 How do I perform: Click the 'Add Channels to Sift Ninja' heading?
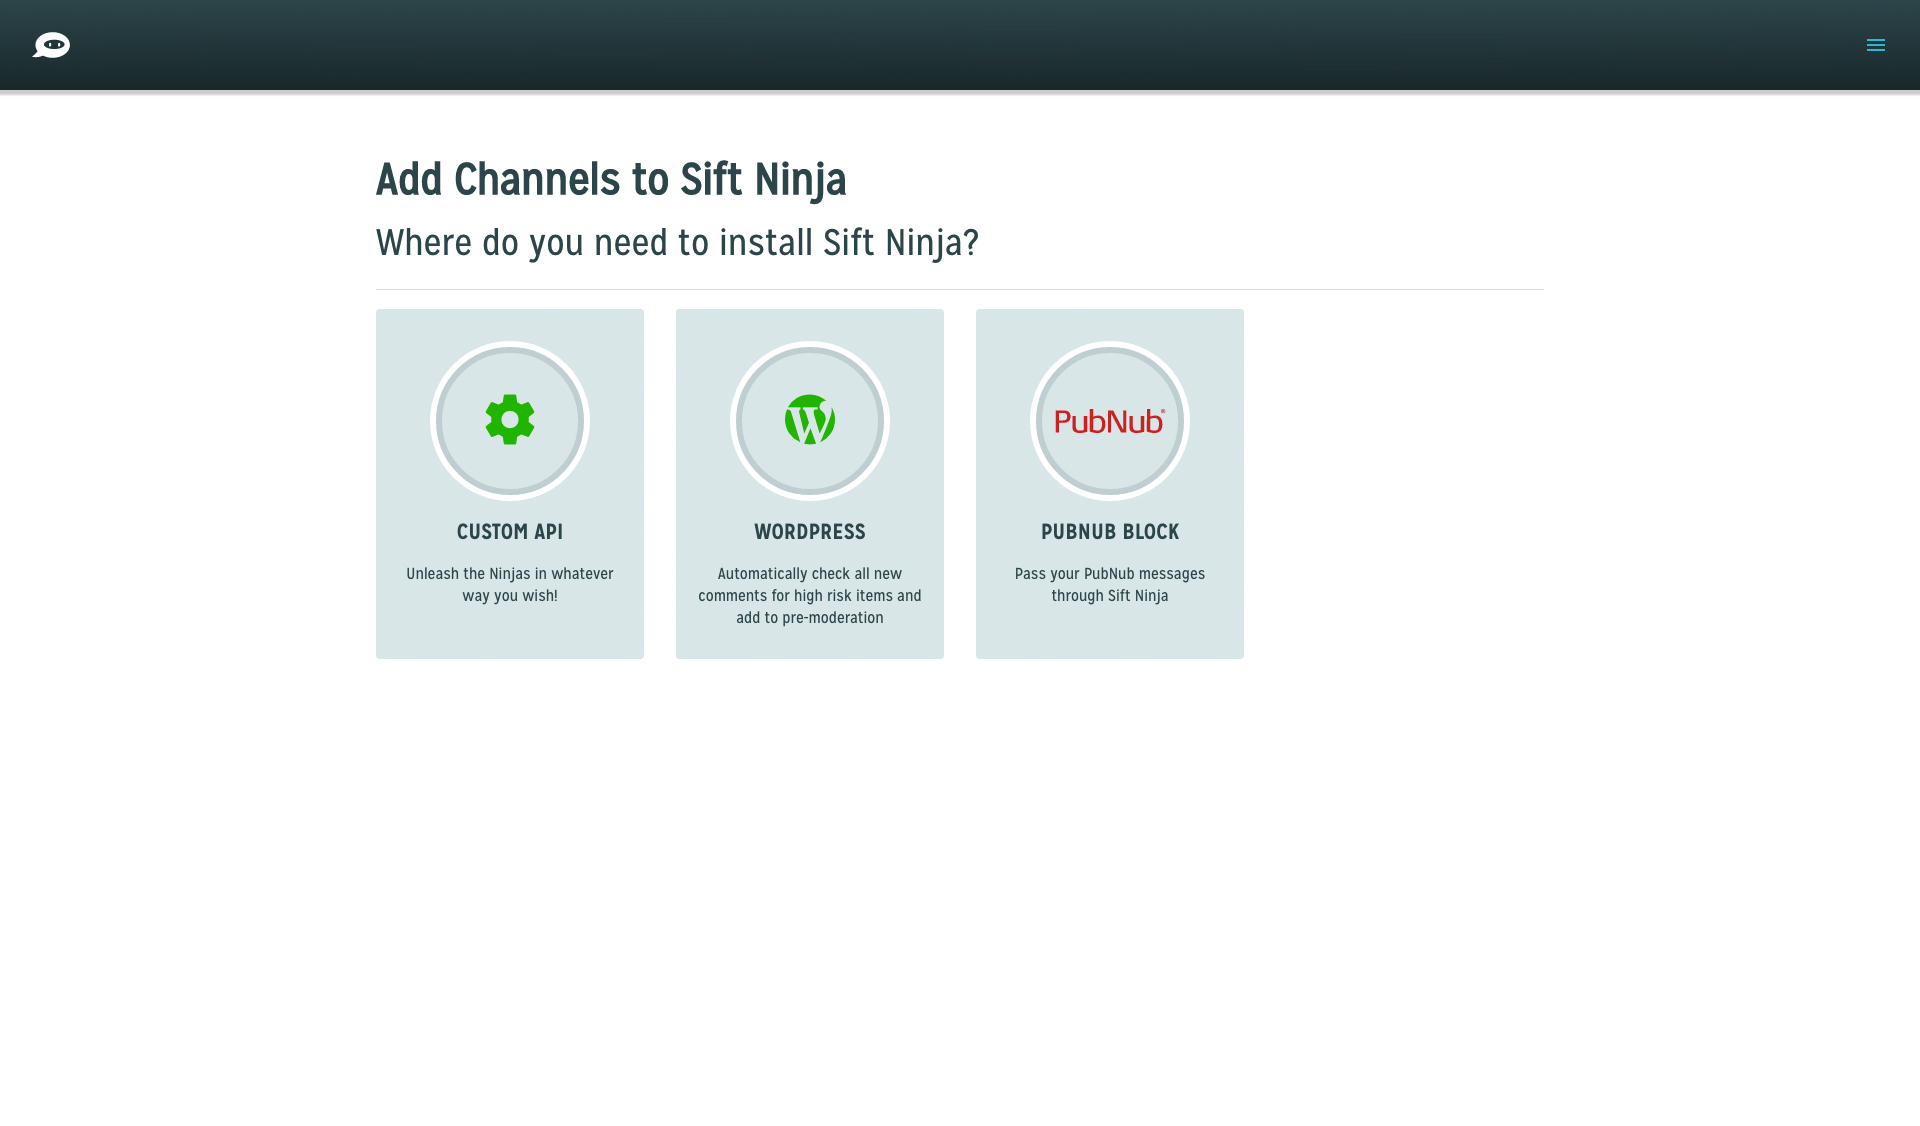611,179
